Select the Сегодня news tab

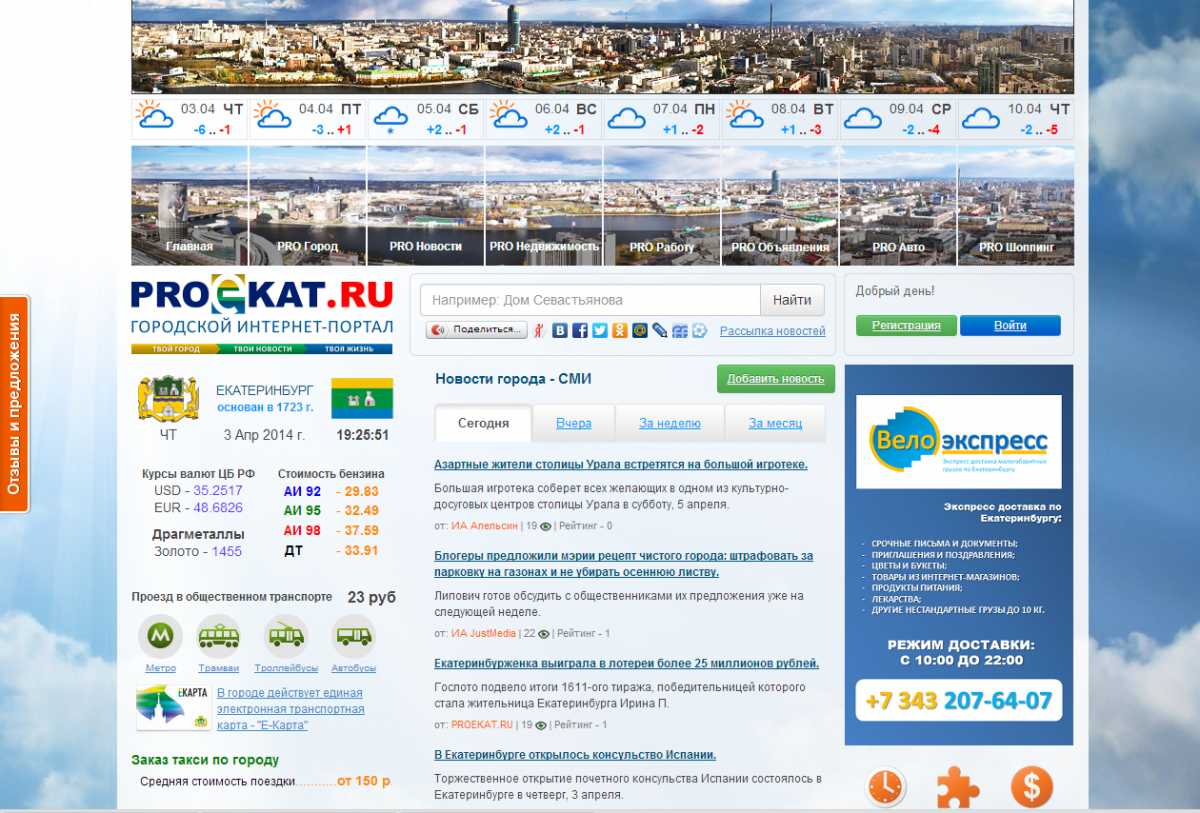484,423
